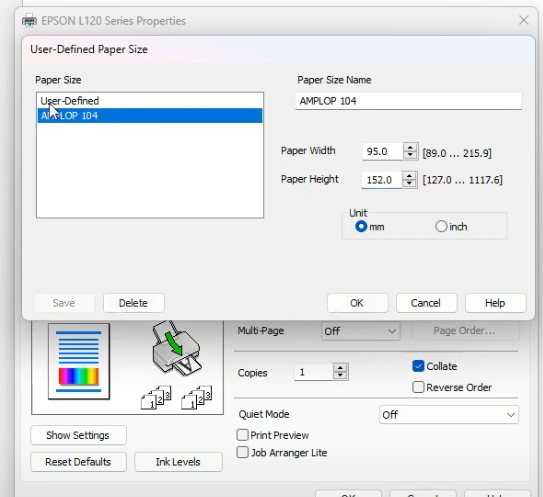Increase Copies with the up arrow
Viewport: 543px width, 497px height.
click(x=340, y=368)
